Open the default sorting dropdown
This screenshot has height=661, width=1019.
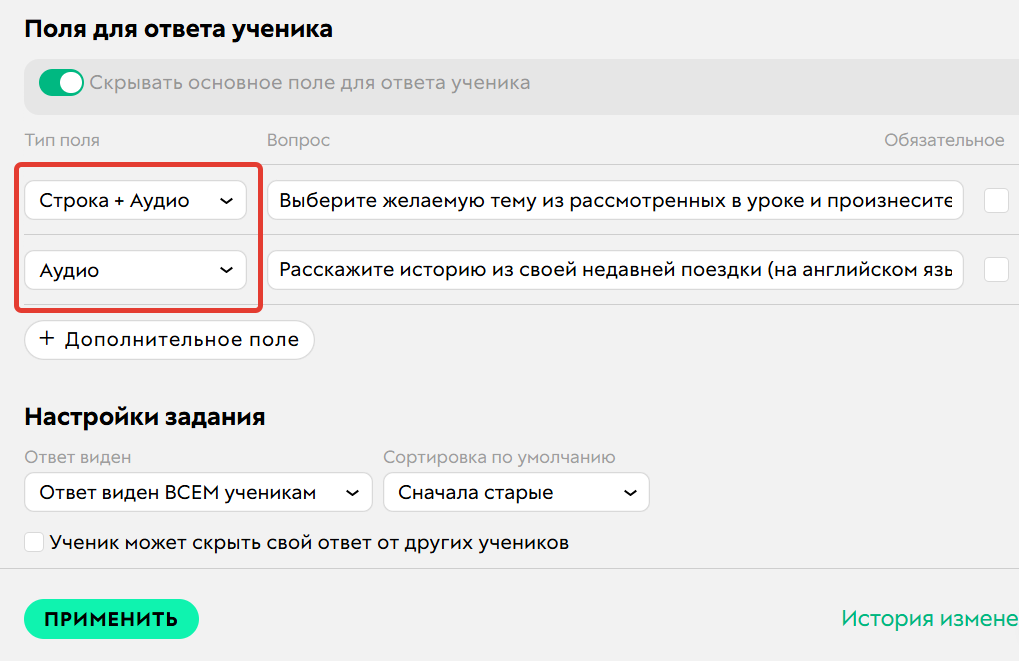click(x=516, y=492)
